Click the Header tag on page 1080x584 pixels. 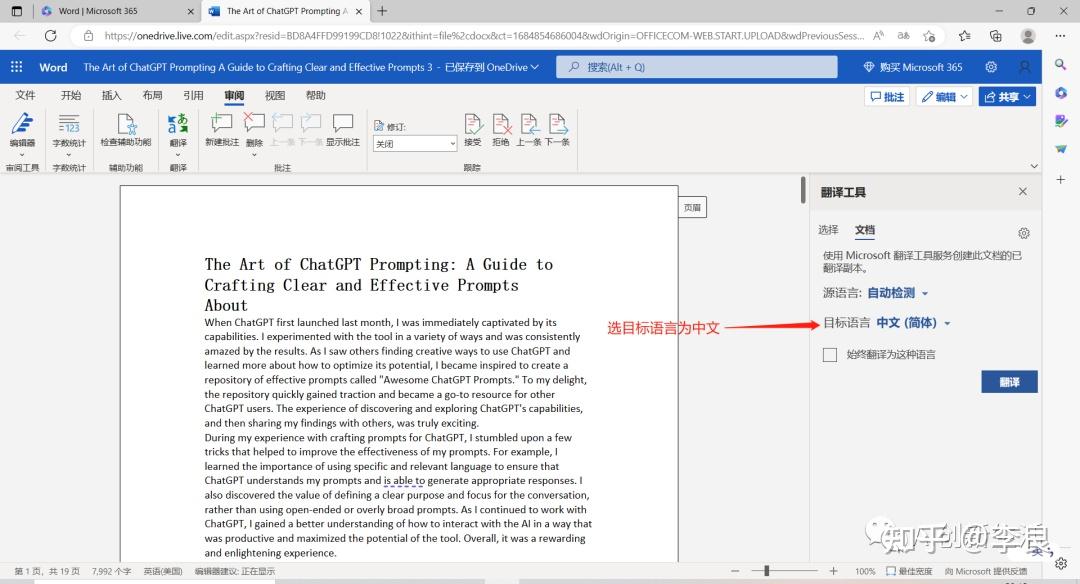pos(692,207)
